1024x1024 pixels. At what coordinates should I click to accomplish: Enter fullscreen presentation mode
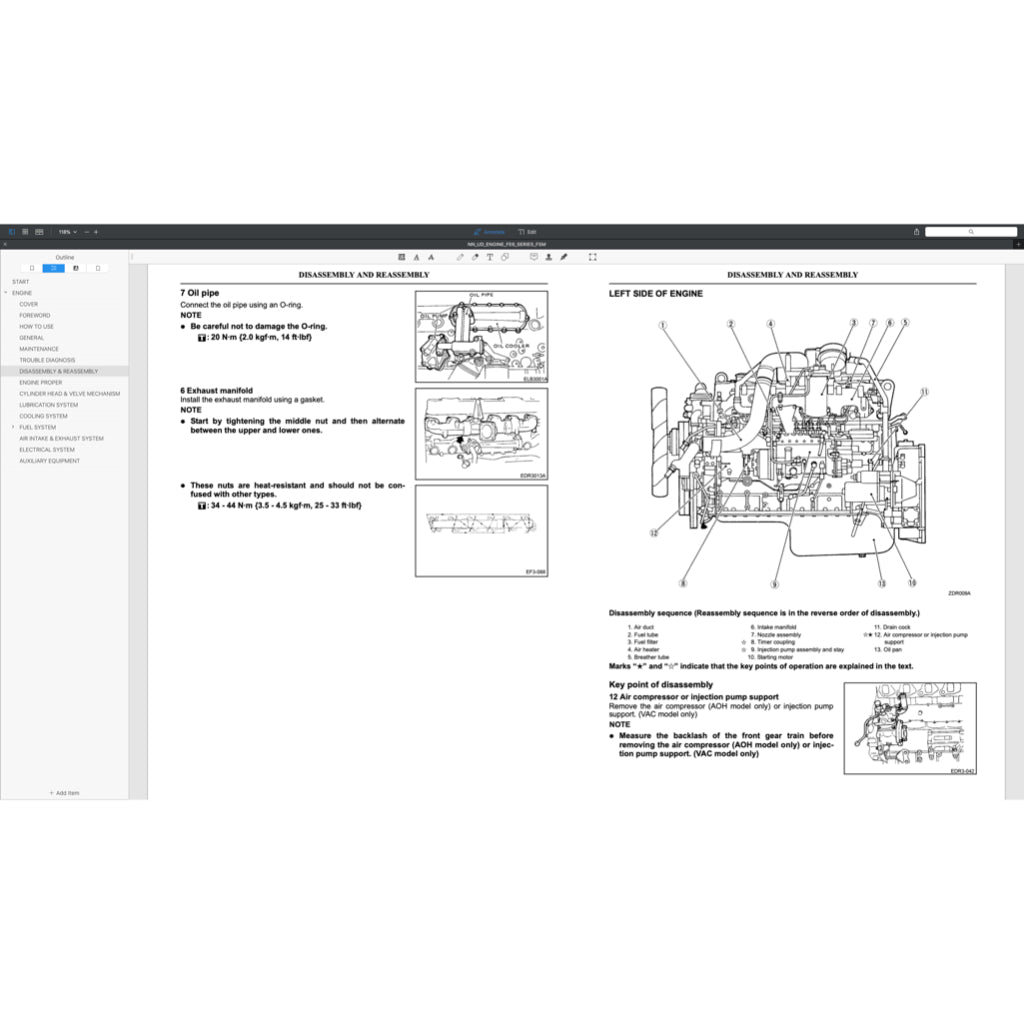pyautogui.click(x=592, y=257)
